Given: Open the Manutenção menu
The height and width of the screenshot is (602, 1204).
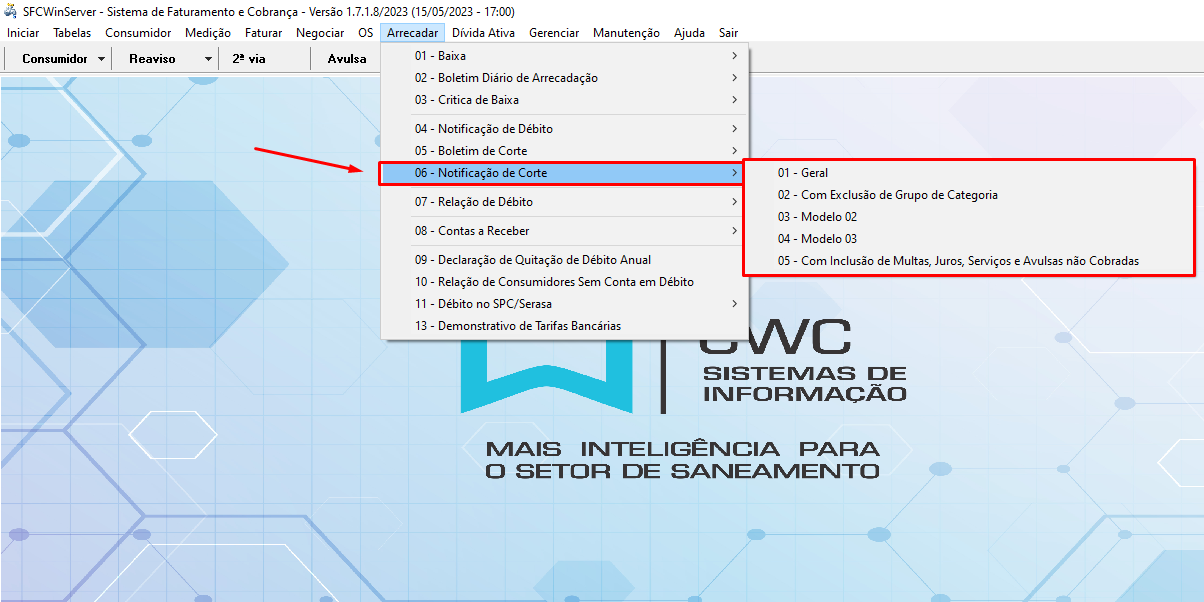Looking at the screenshot, I should tap(626, 33).
